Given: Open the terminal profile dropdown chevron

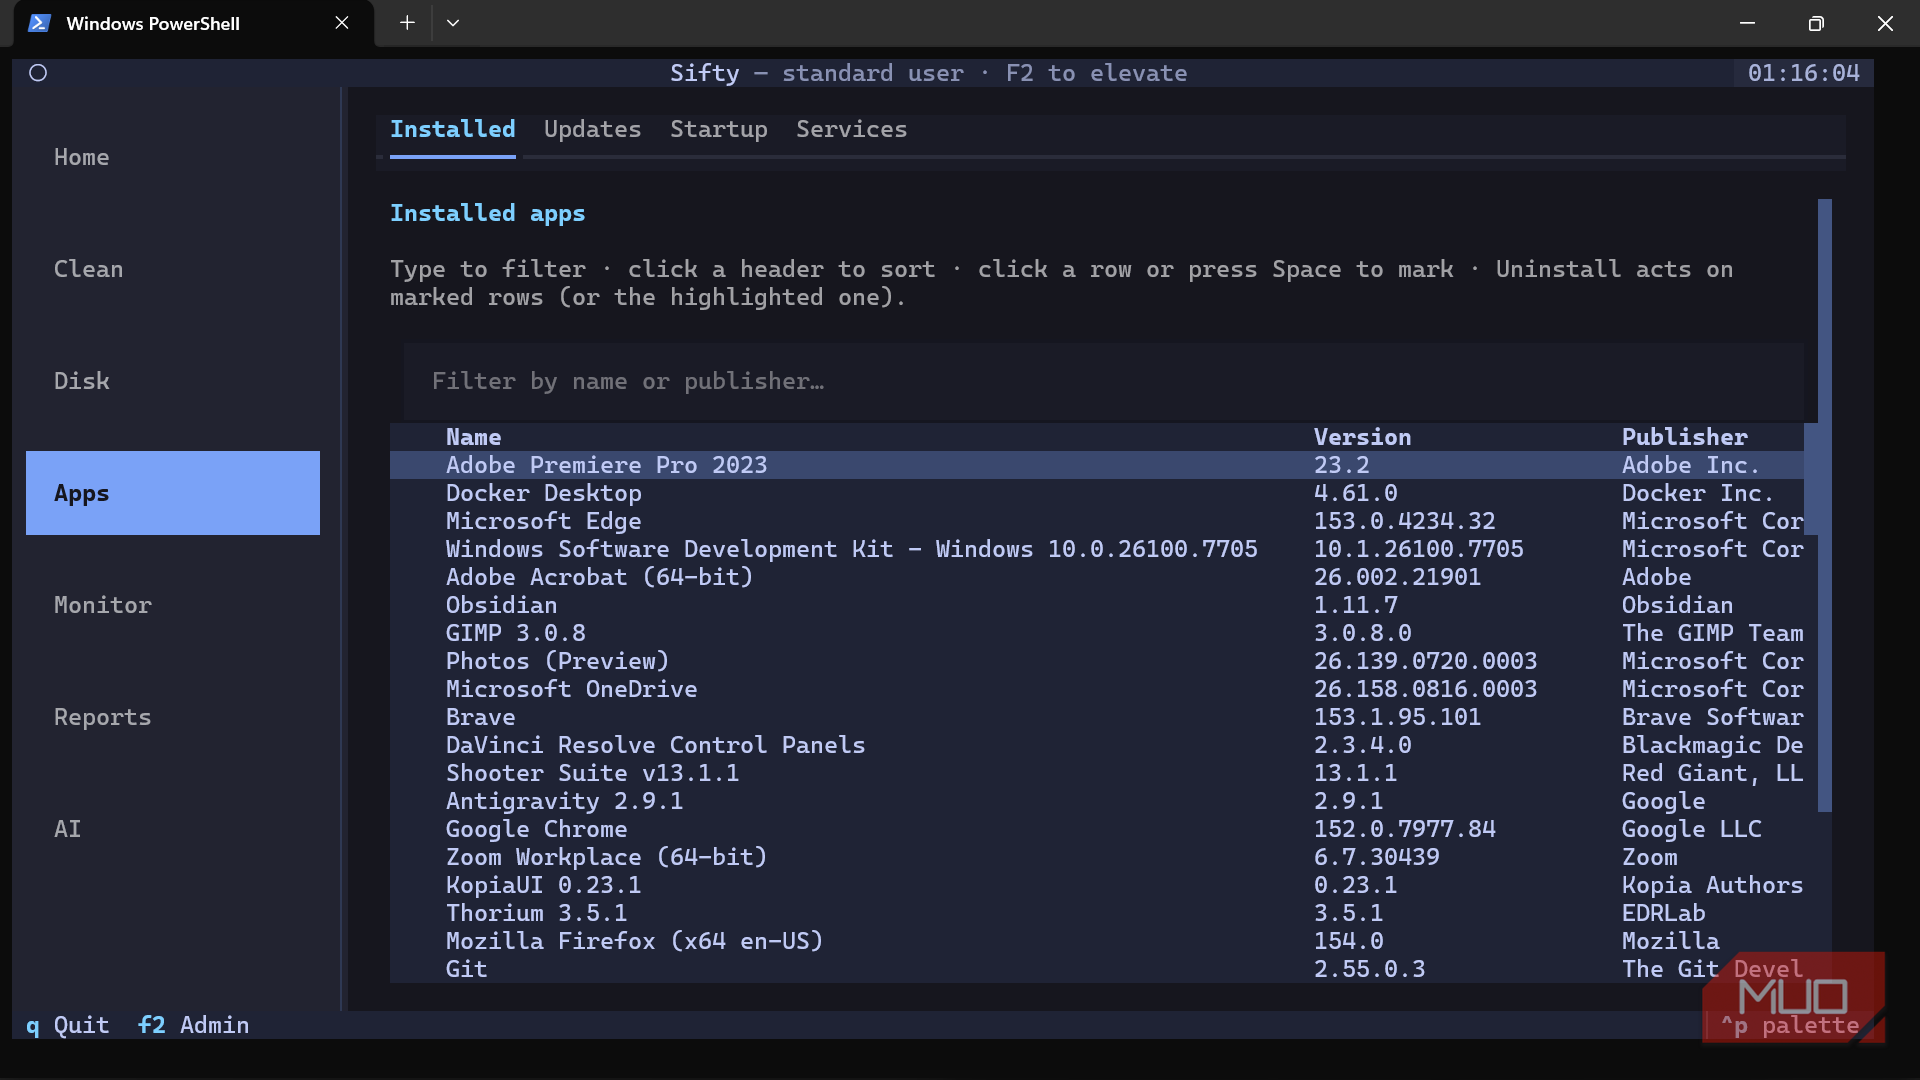Looking at the screenshot, I should pyautogui.click(x=453, y=23).
